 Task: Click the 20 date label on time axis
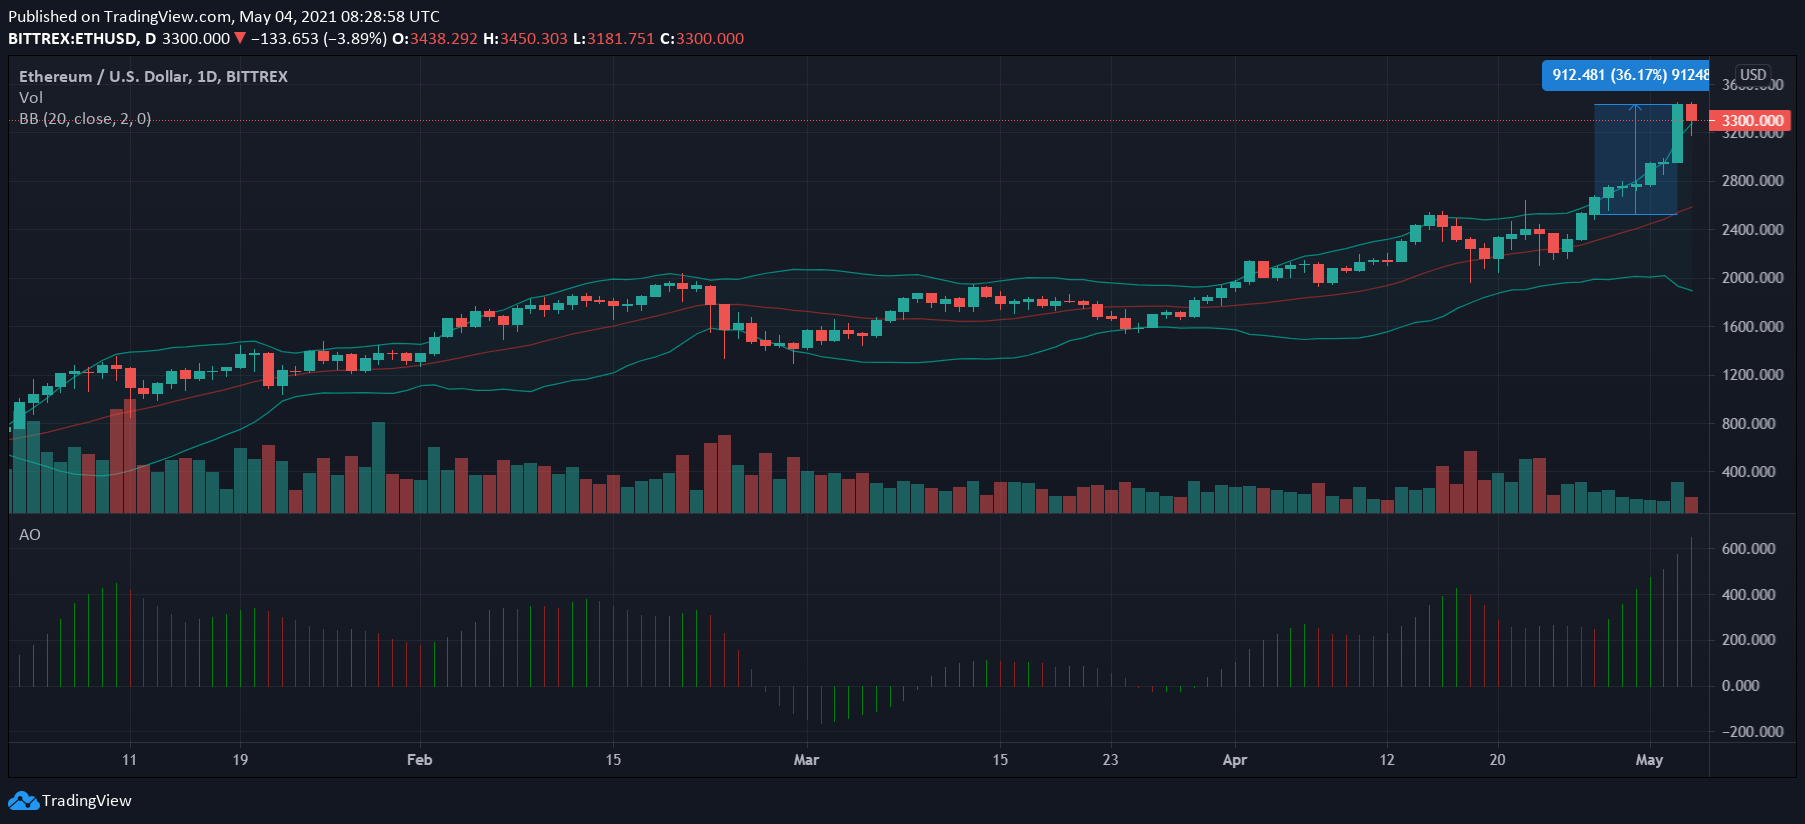tap(1497, 760)
